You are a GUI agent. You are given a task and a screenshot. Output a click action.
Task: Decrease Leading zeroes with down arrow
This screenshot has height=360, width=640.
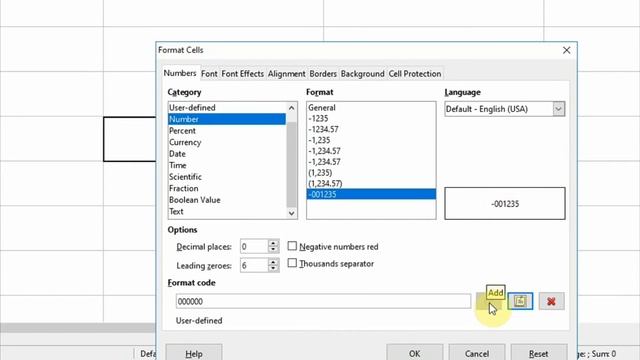click(x=273, y=268)
